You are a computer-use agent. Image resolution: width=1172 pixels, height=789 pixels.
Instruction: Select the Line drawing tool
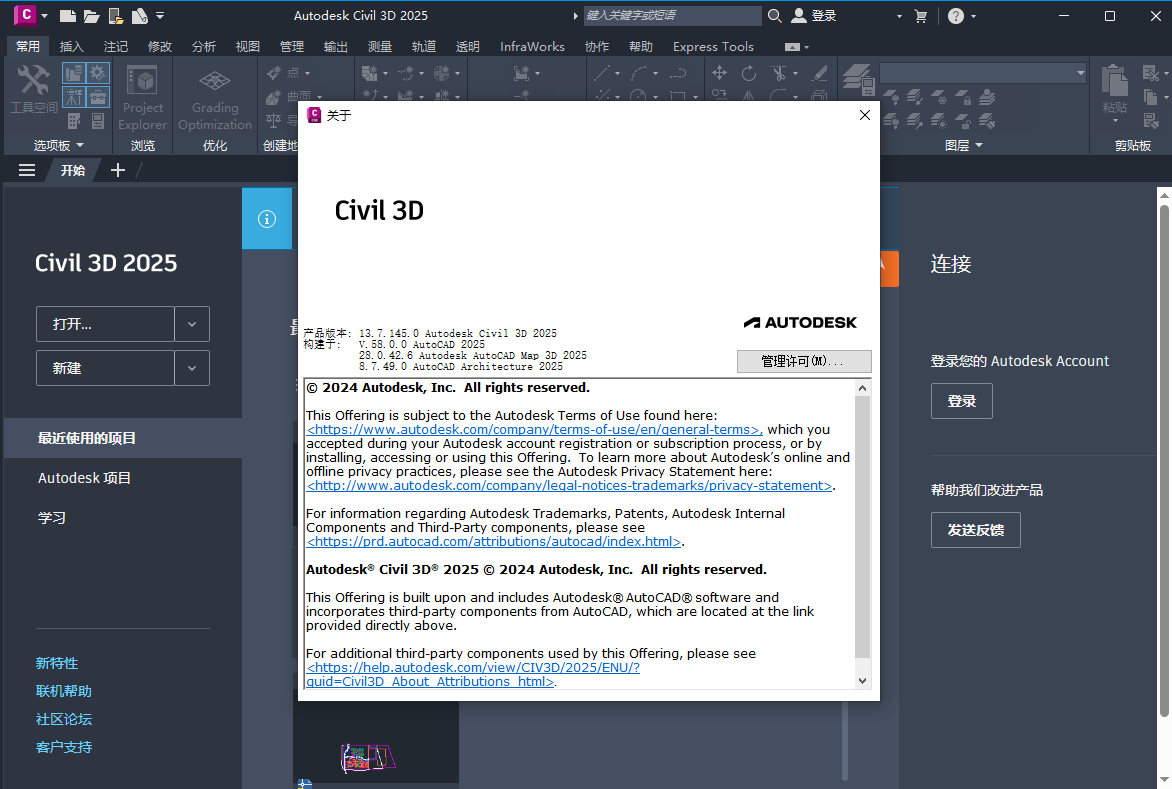click(602, 73)
